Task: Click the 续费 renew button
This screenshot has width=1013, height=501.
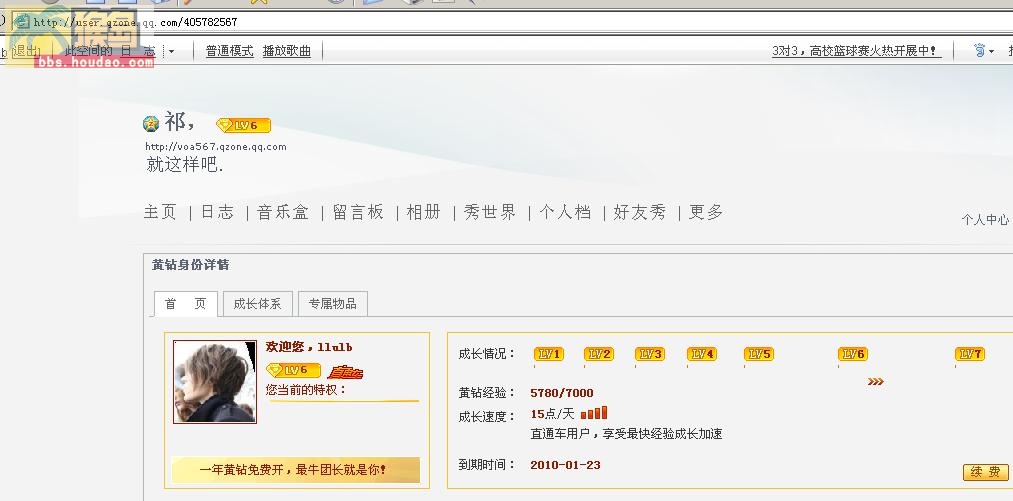Action: tap(985, 473)
